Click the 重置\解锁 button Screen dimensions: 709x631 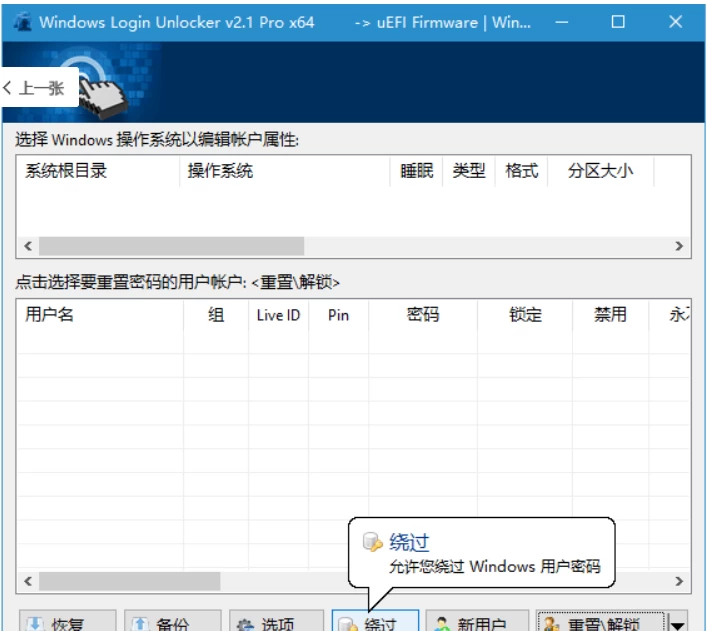click(600, 621)
